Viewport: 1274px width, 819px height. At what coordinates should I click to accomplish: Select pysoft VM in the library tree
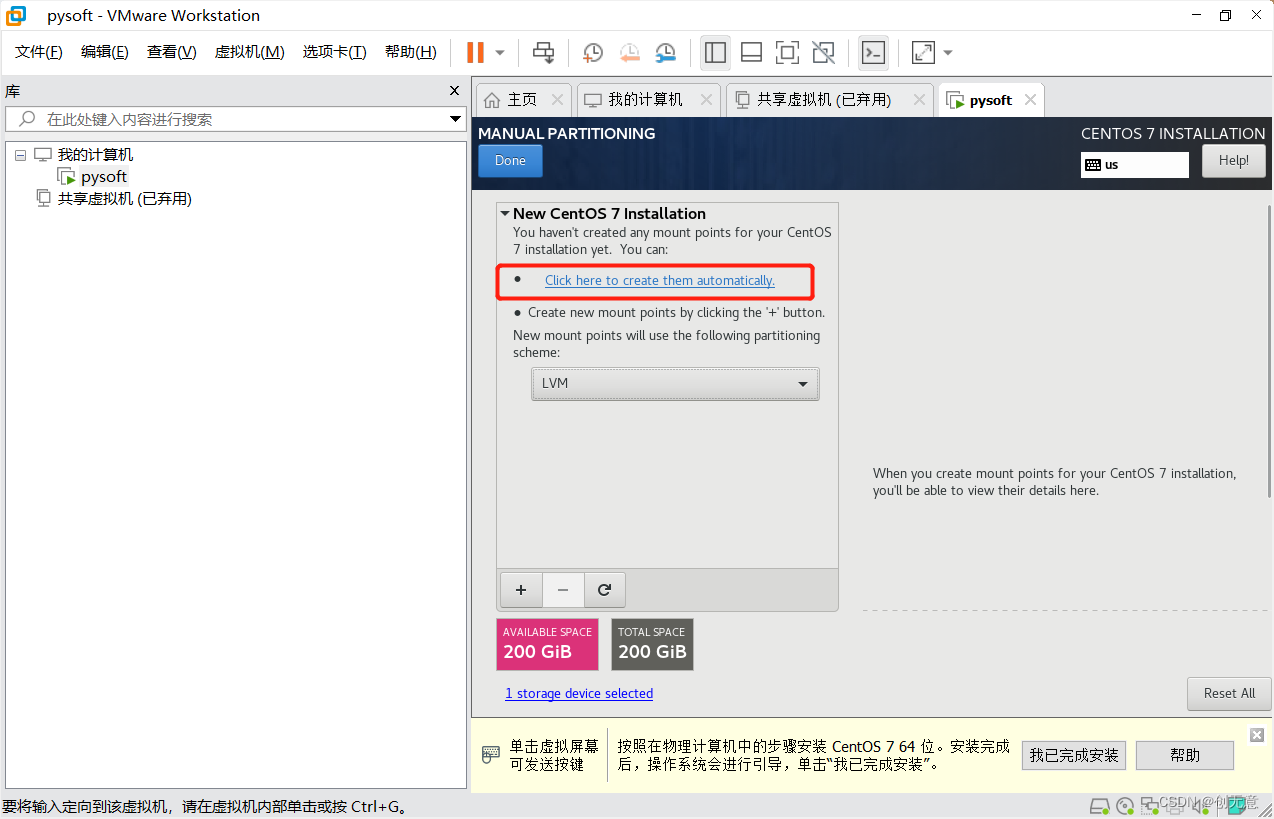(104, 177)
